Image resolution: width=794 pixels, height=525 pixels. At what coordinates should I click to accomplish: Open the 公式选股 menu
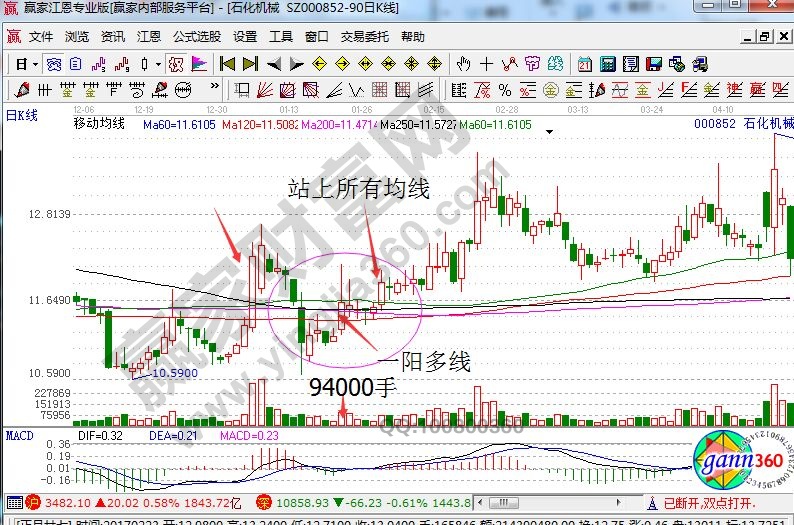[197, 37]
